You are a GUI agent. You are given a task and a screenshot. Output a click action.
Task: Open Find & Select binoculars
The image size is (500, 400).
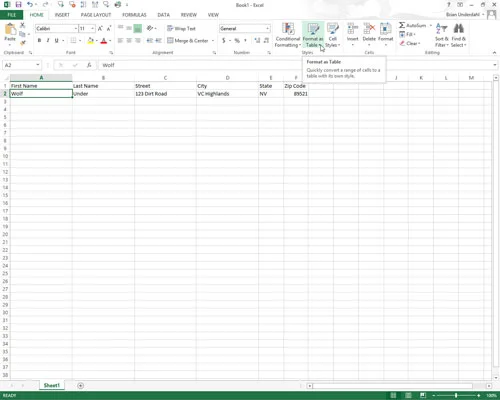tap(459, 35)
